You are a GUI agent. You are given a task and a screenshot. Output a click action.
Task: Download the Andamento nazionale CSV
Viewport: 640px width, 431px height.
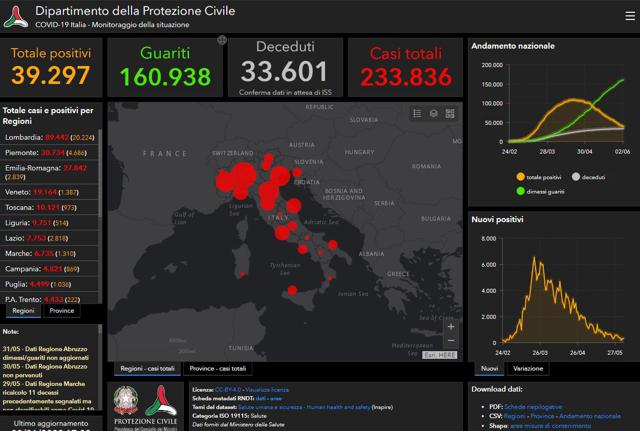(590, 416)
